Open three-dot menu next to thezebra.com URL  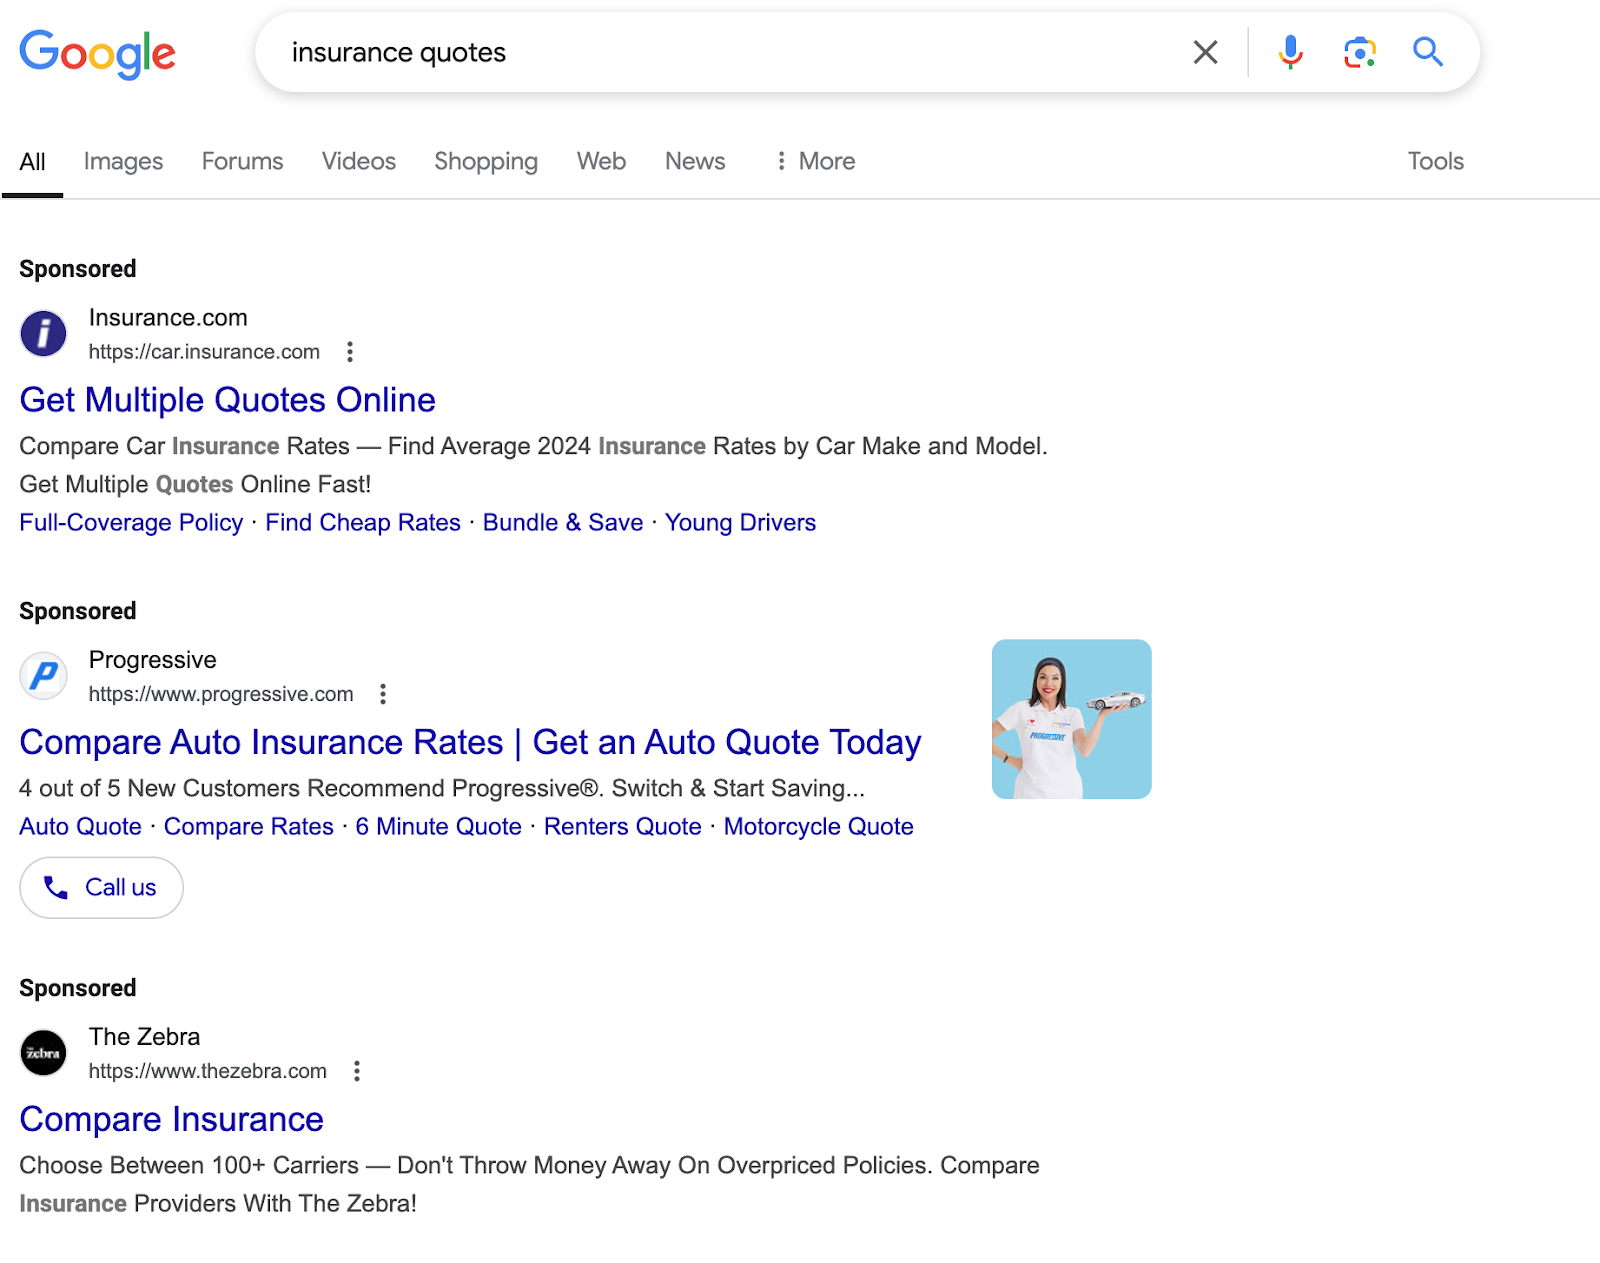356,1071
